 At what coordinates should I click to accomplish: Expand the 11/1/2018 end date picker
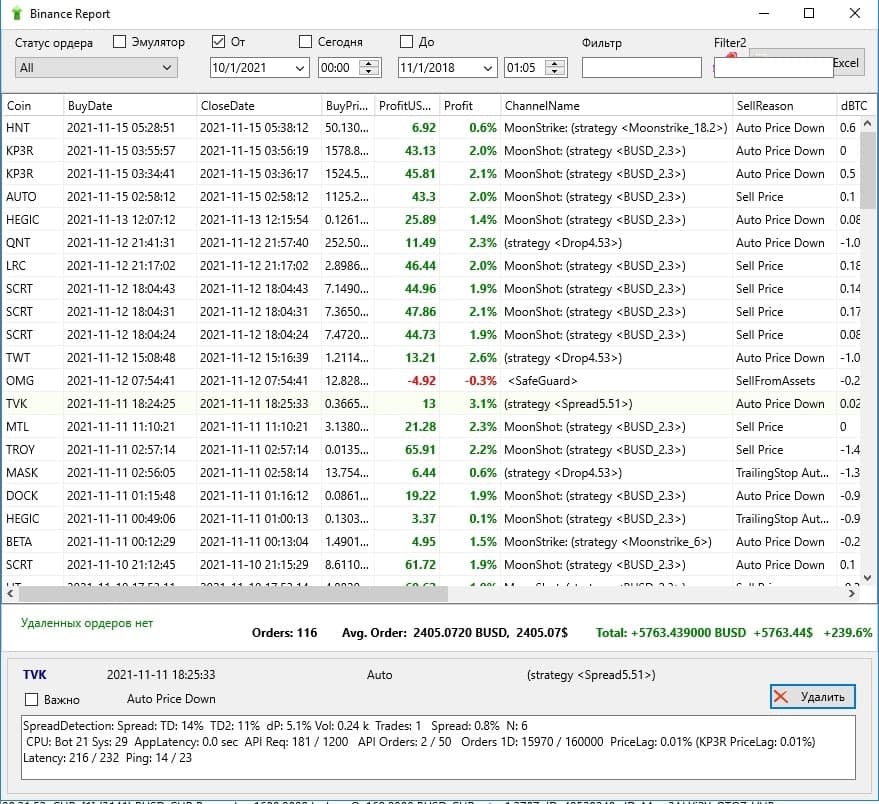pos(487,68)
